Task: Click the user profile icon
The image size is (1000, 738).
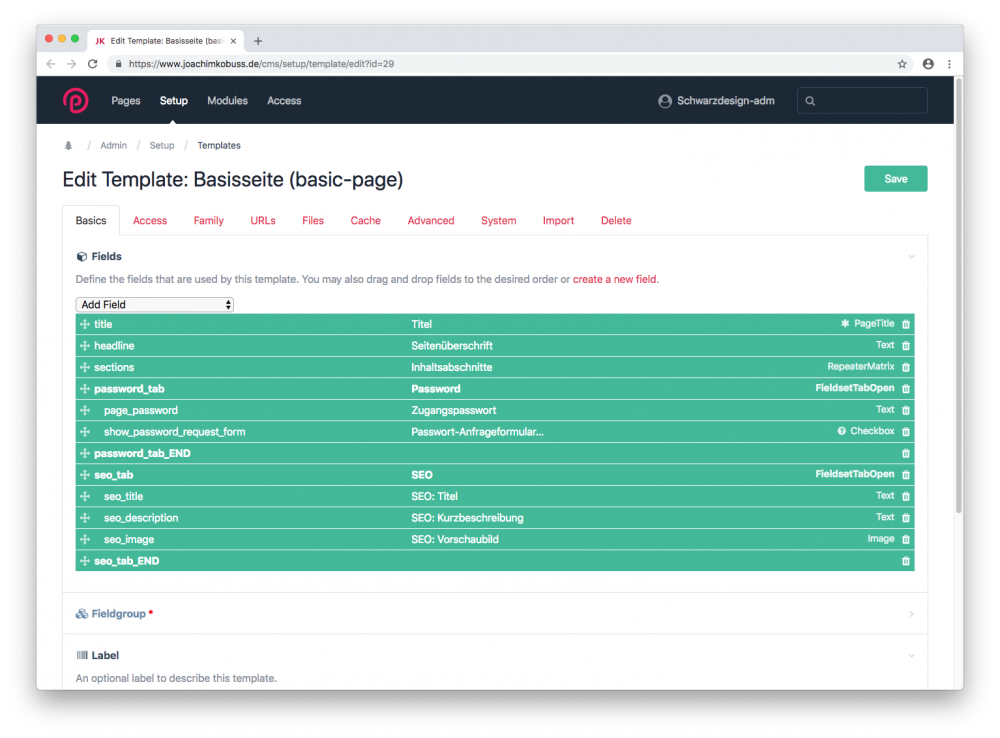Action: click(x=665, y=101)
